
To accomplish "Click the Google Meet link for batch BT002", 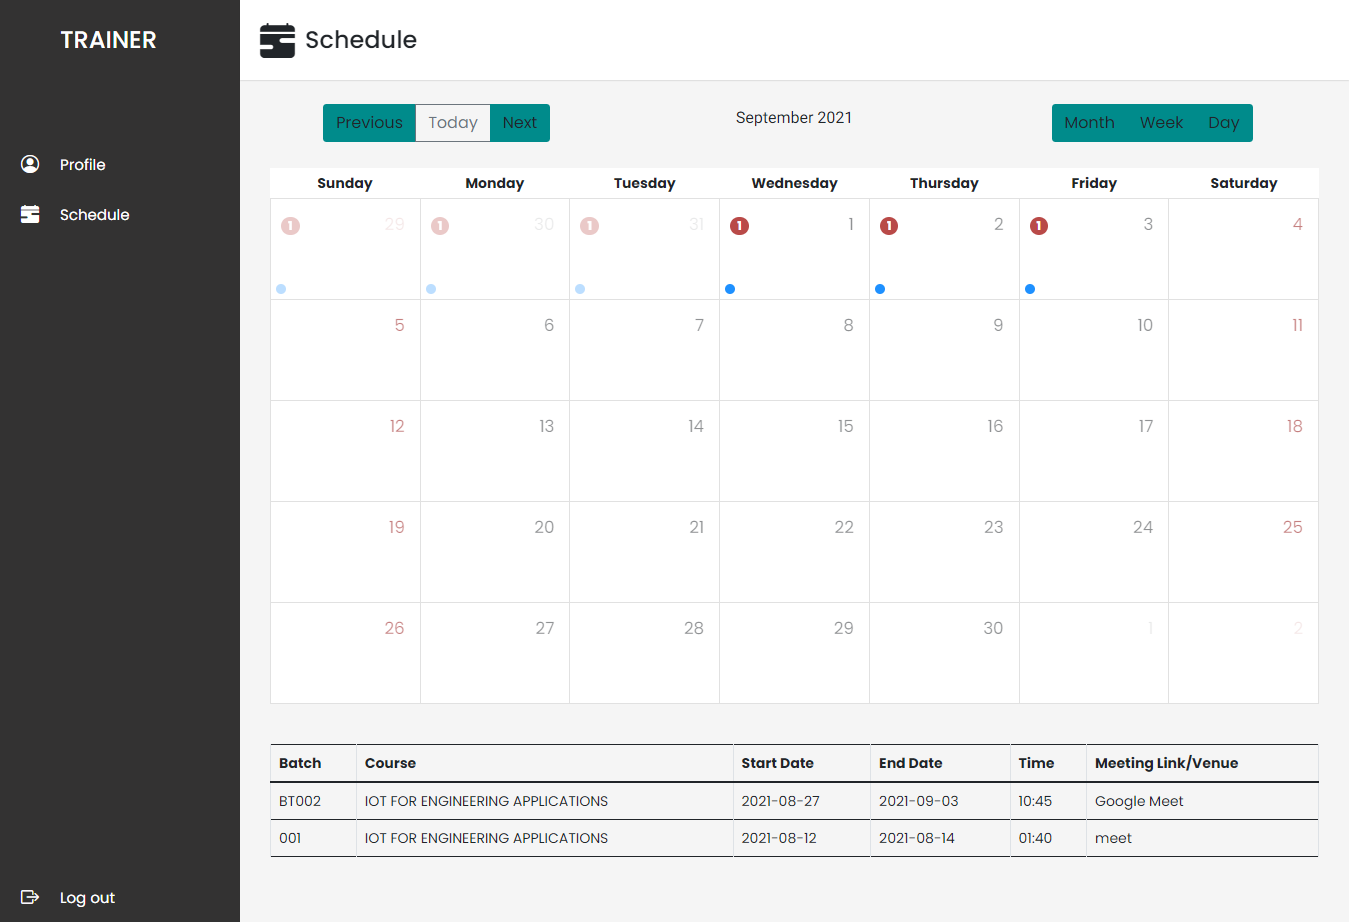I will [1140, 800].
